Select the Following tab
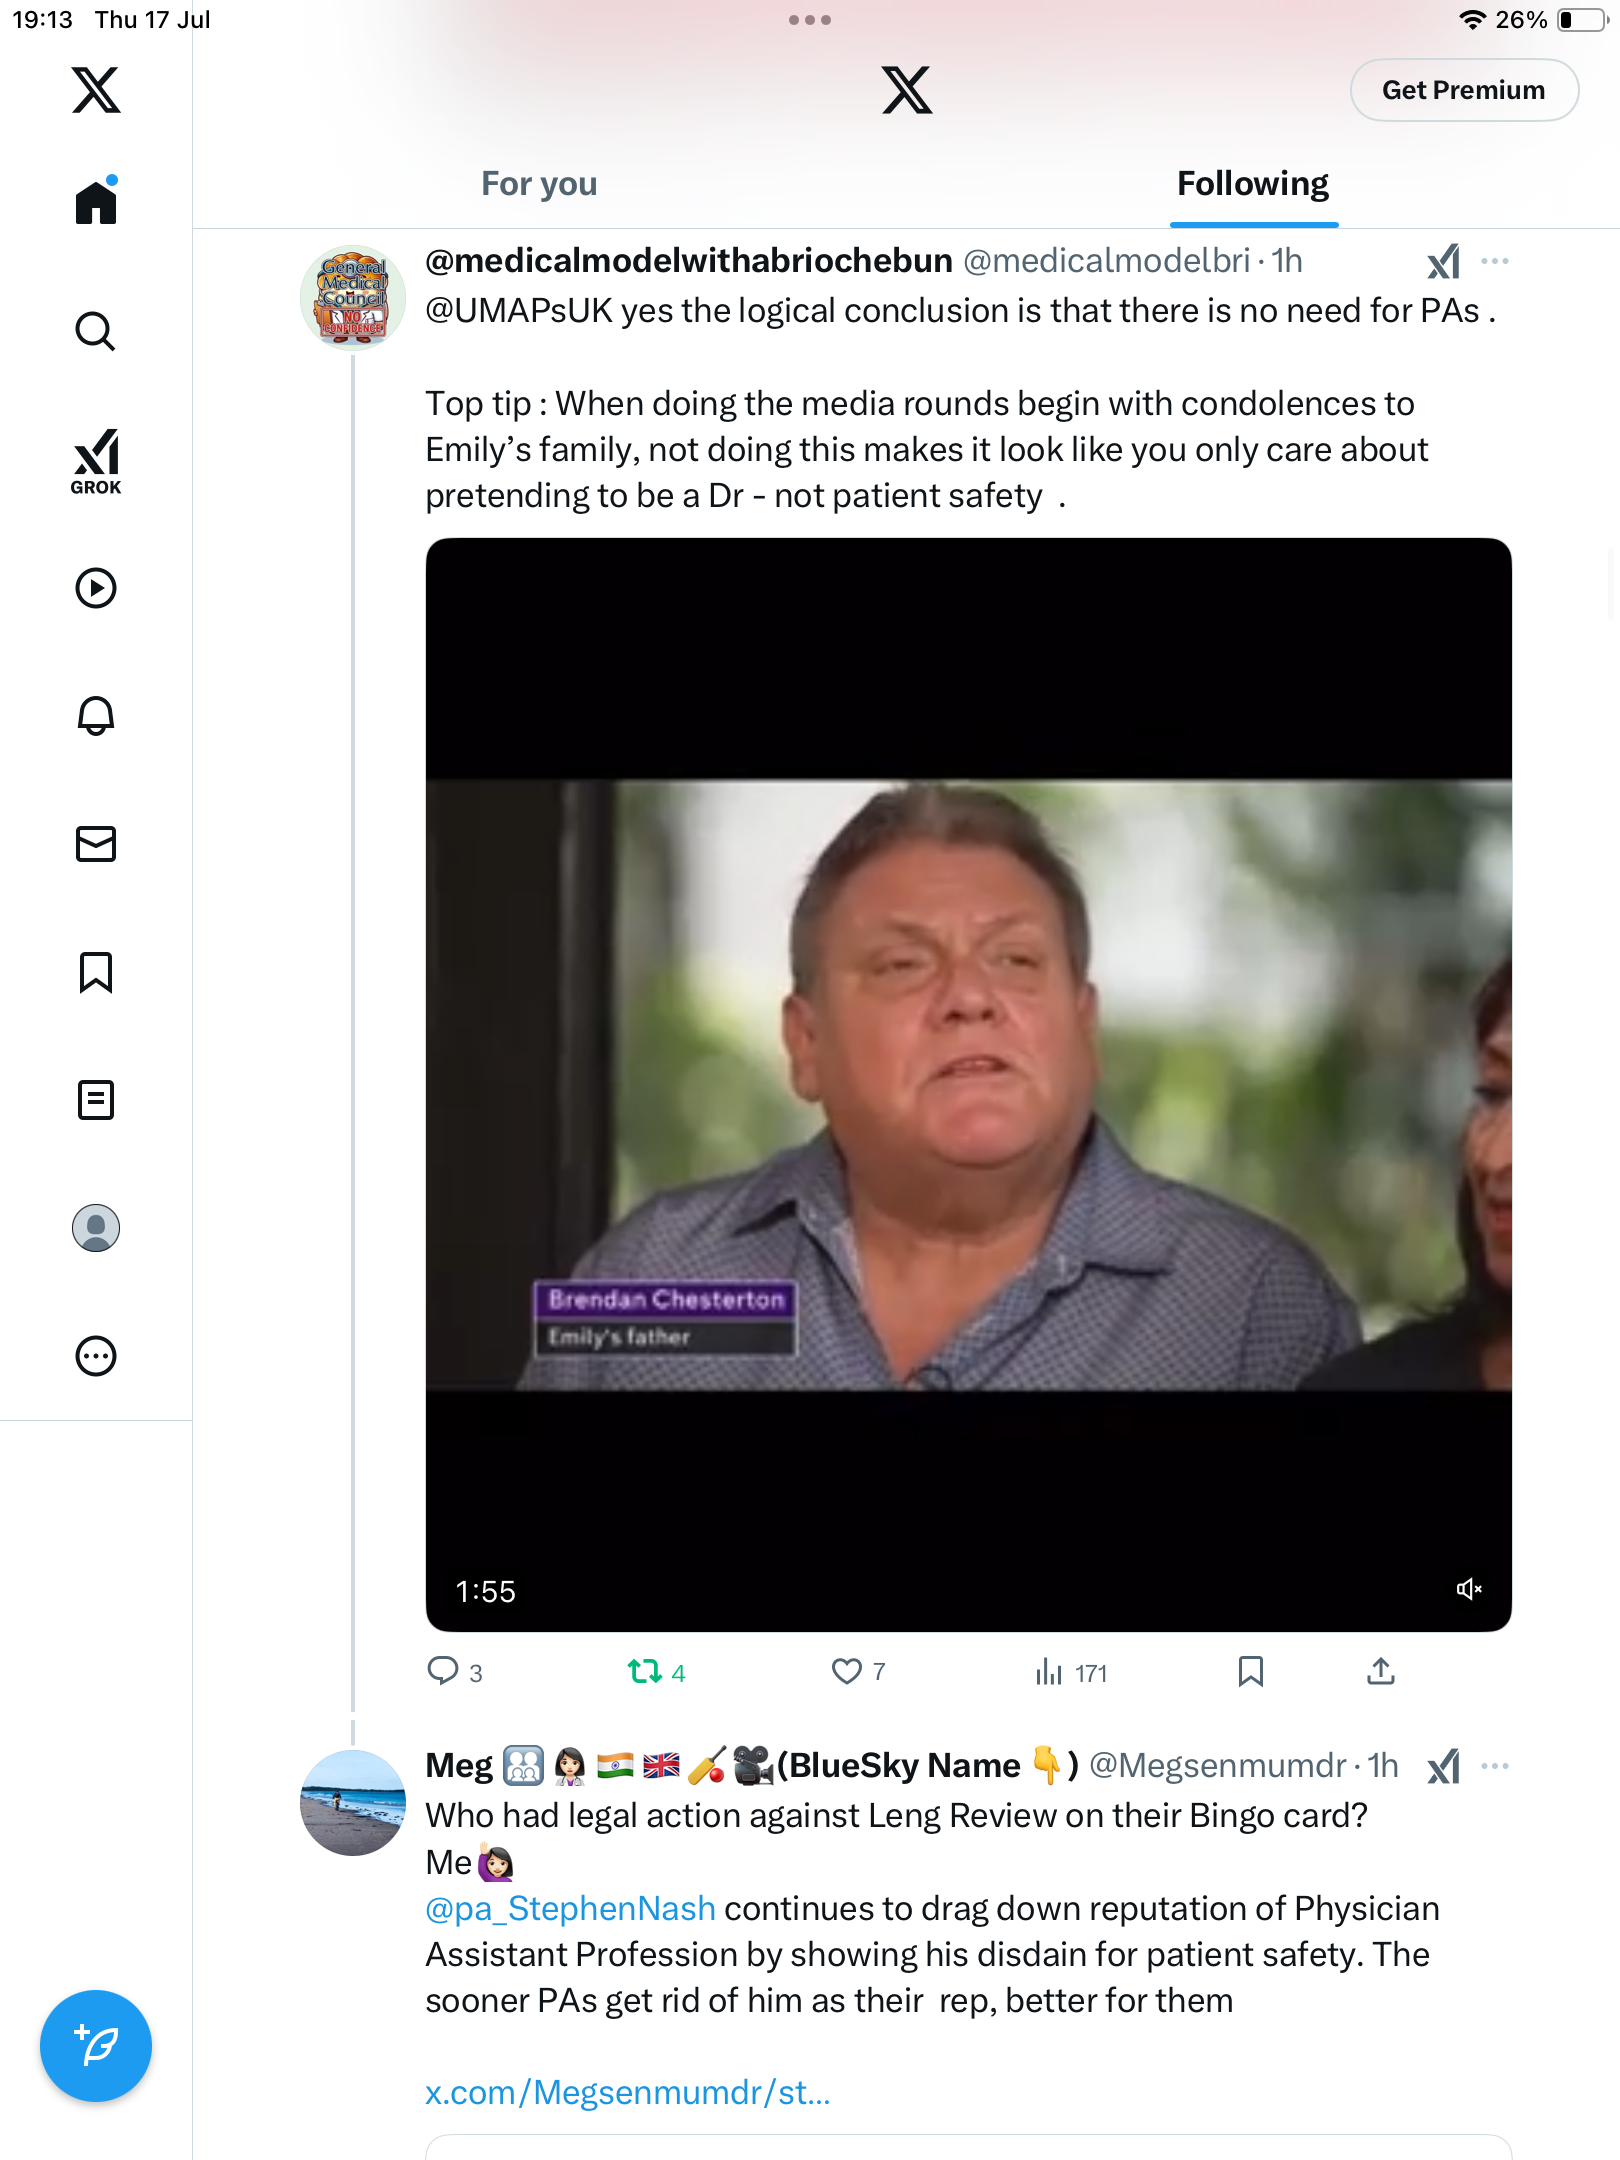Image resolution: width=1620 pixels, height=2160 pixels. pos(1253,184)
